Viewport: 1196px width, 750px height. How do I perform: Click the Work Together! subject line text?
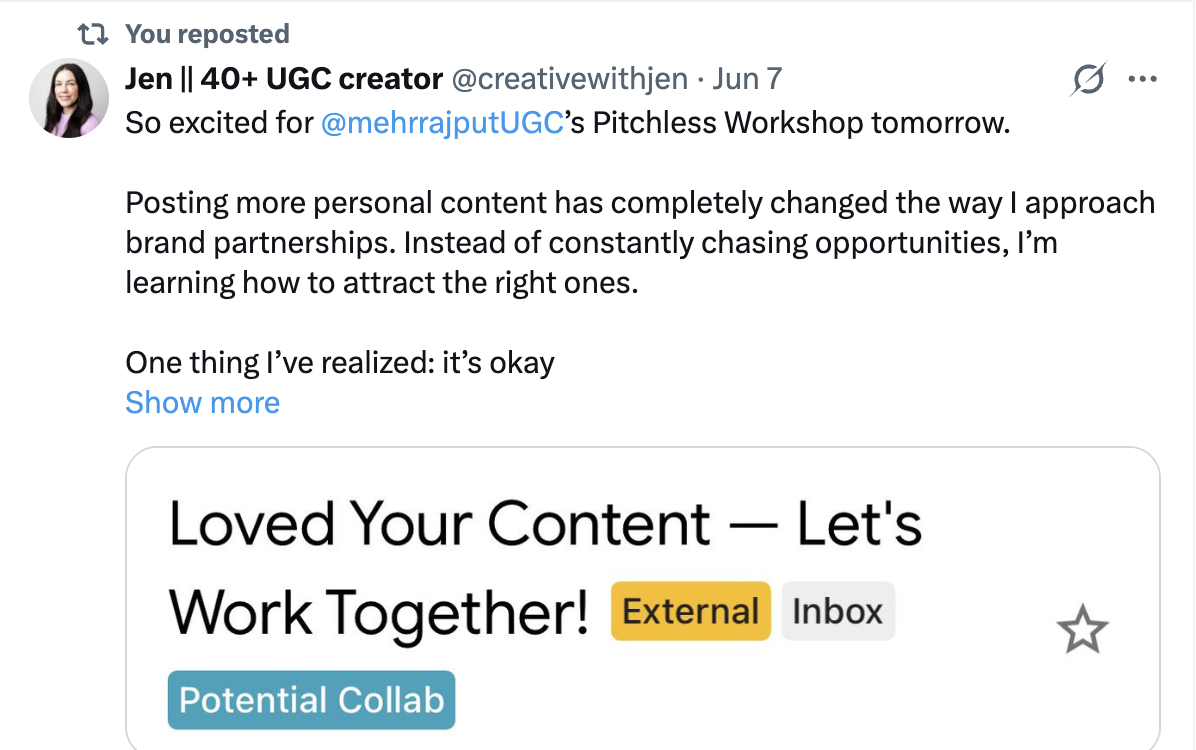tap(379, 613)
